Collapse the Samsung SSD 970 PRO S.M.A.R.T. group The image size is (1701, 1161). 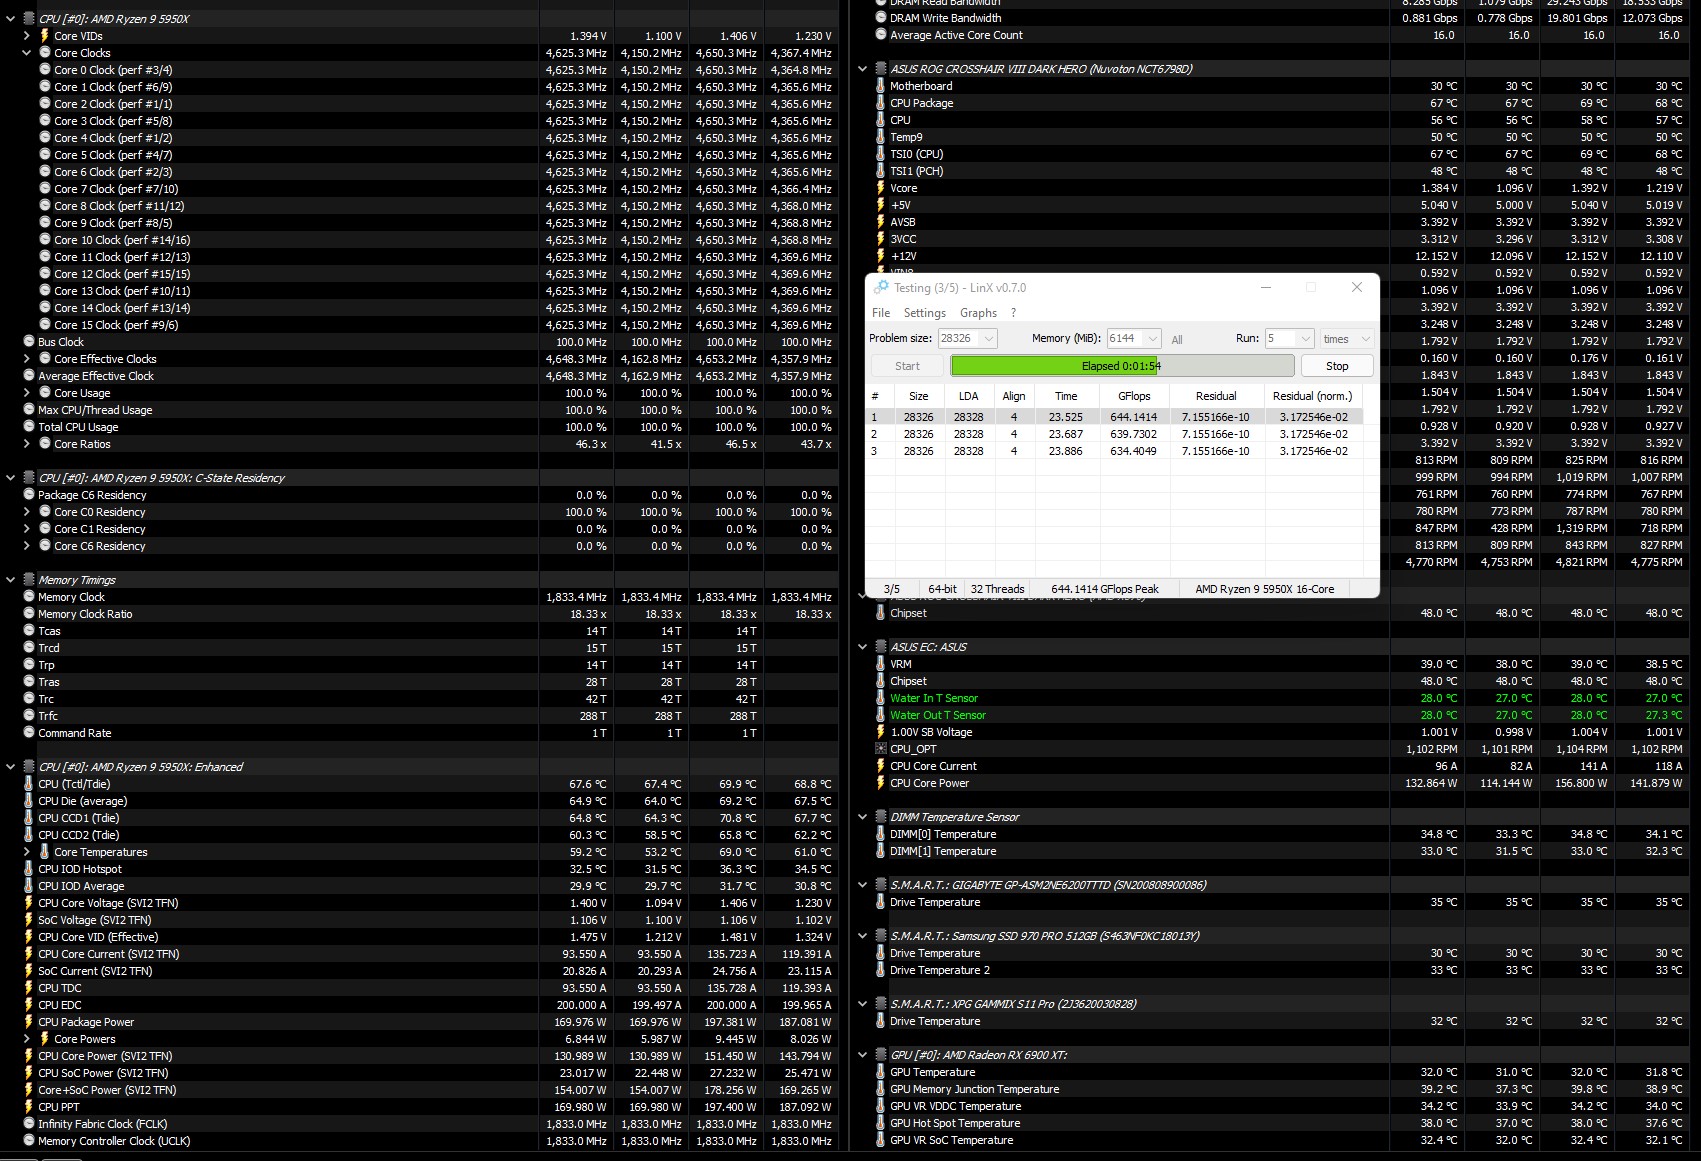click(x=863, y=936)
